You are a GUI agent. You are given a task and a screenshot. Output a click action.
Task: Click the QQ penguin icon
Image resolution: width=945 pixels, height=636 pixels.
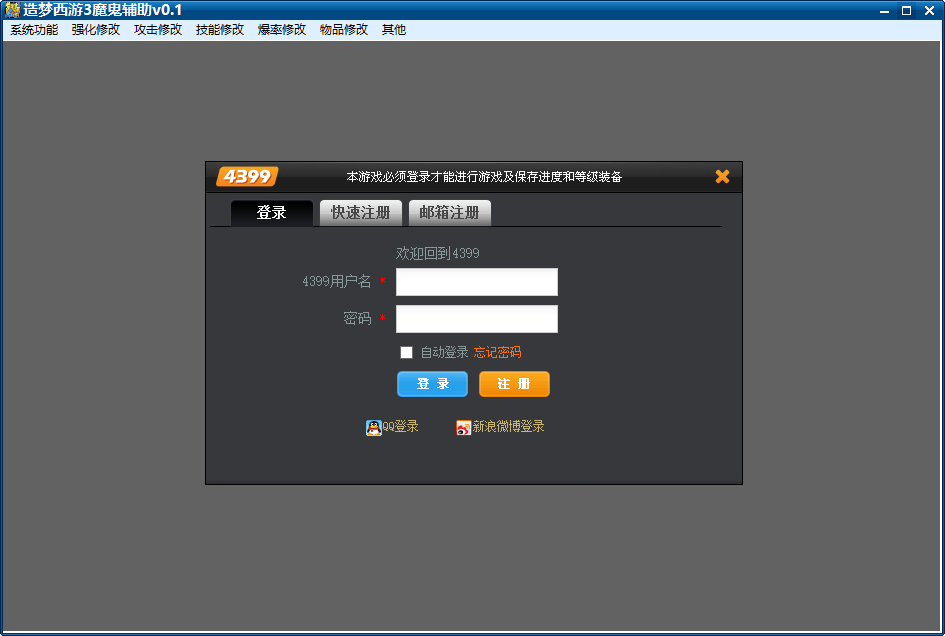374,427
